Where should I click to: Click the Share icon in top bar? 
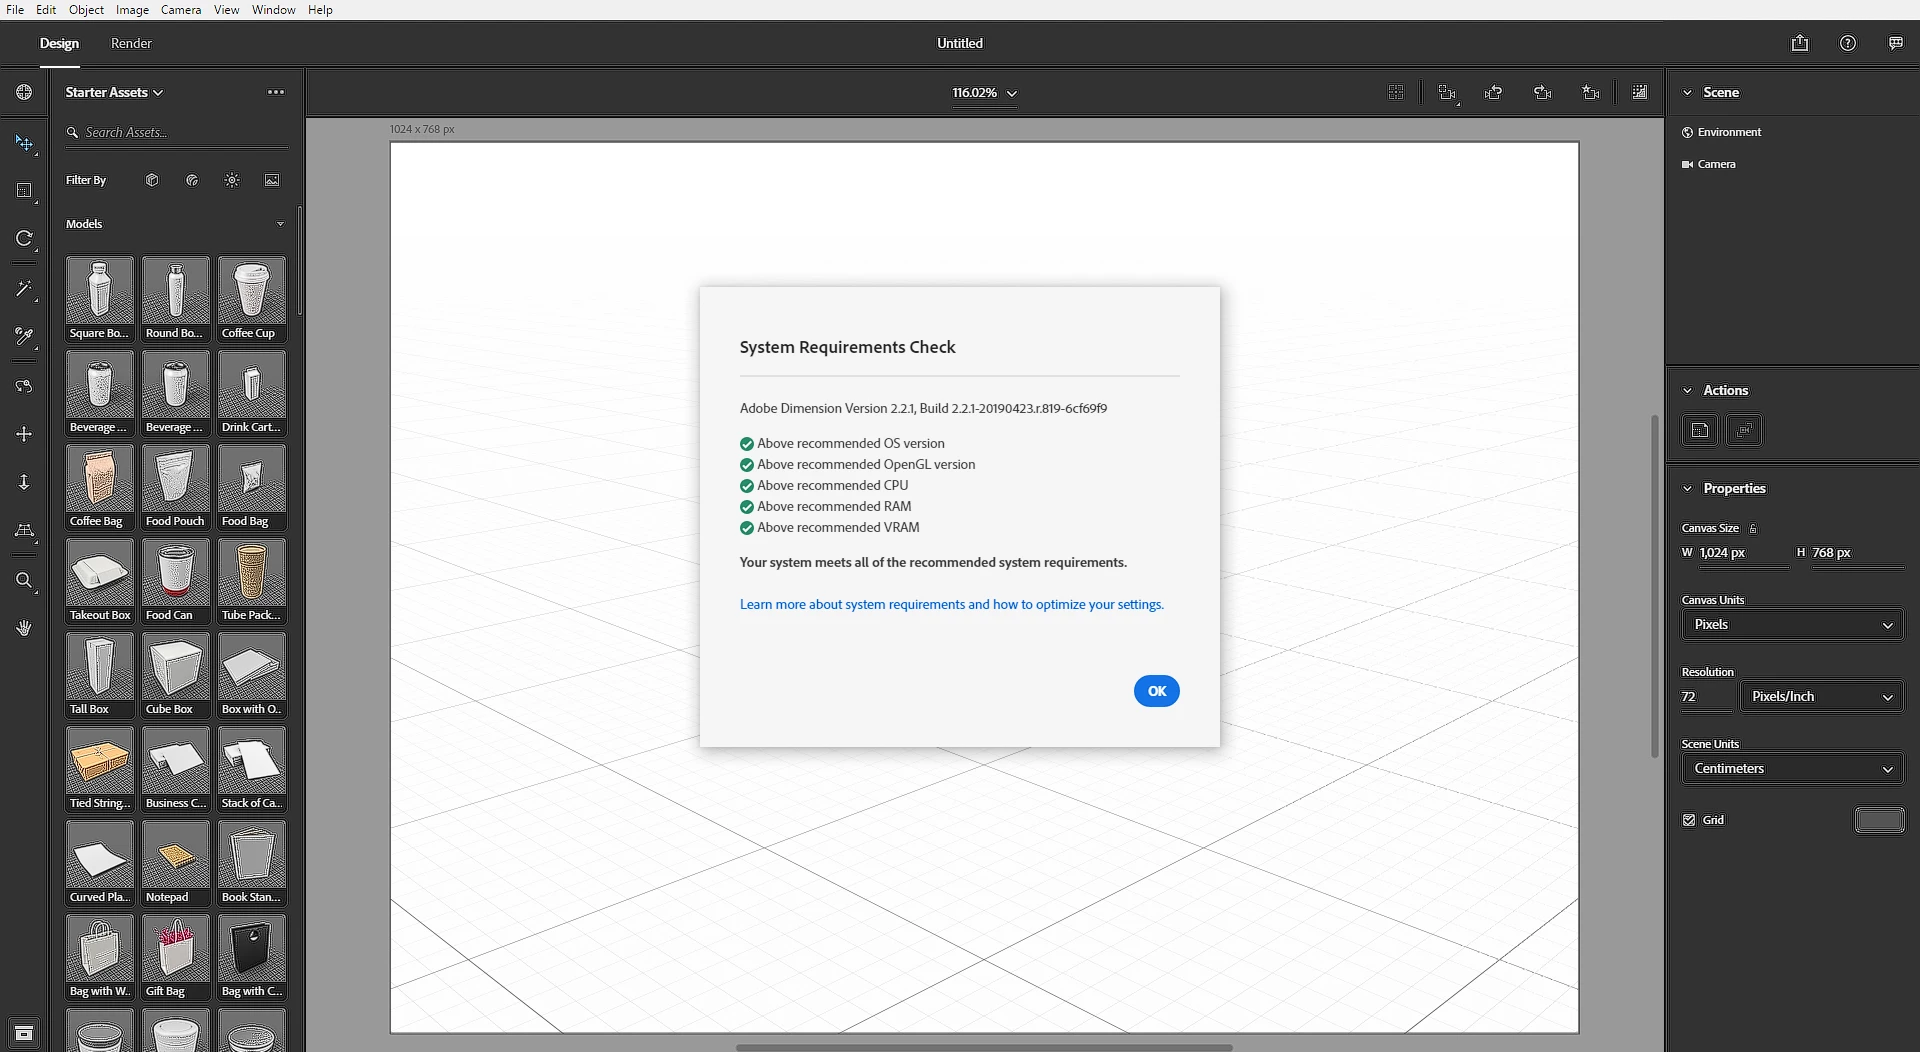(1800, 43)
